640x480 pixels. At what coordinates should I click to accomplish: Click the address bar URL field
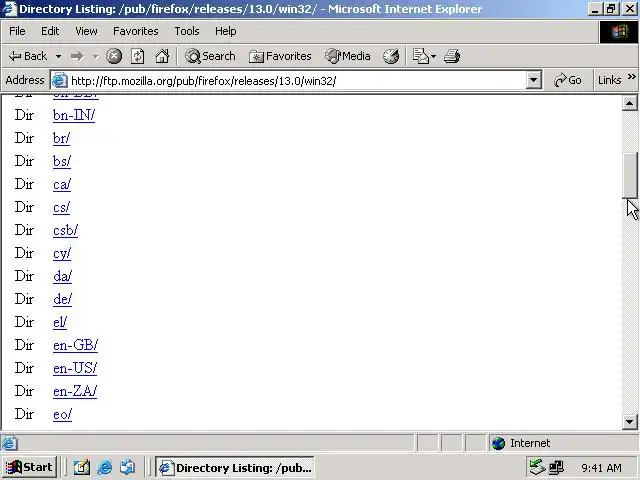click(x=297, y=80)
